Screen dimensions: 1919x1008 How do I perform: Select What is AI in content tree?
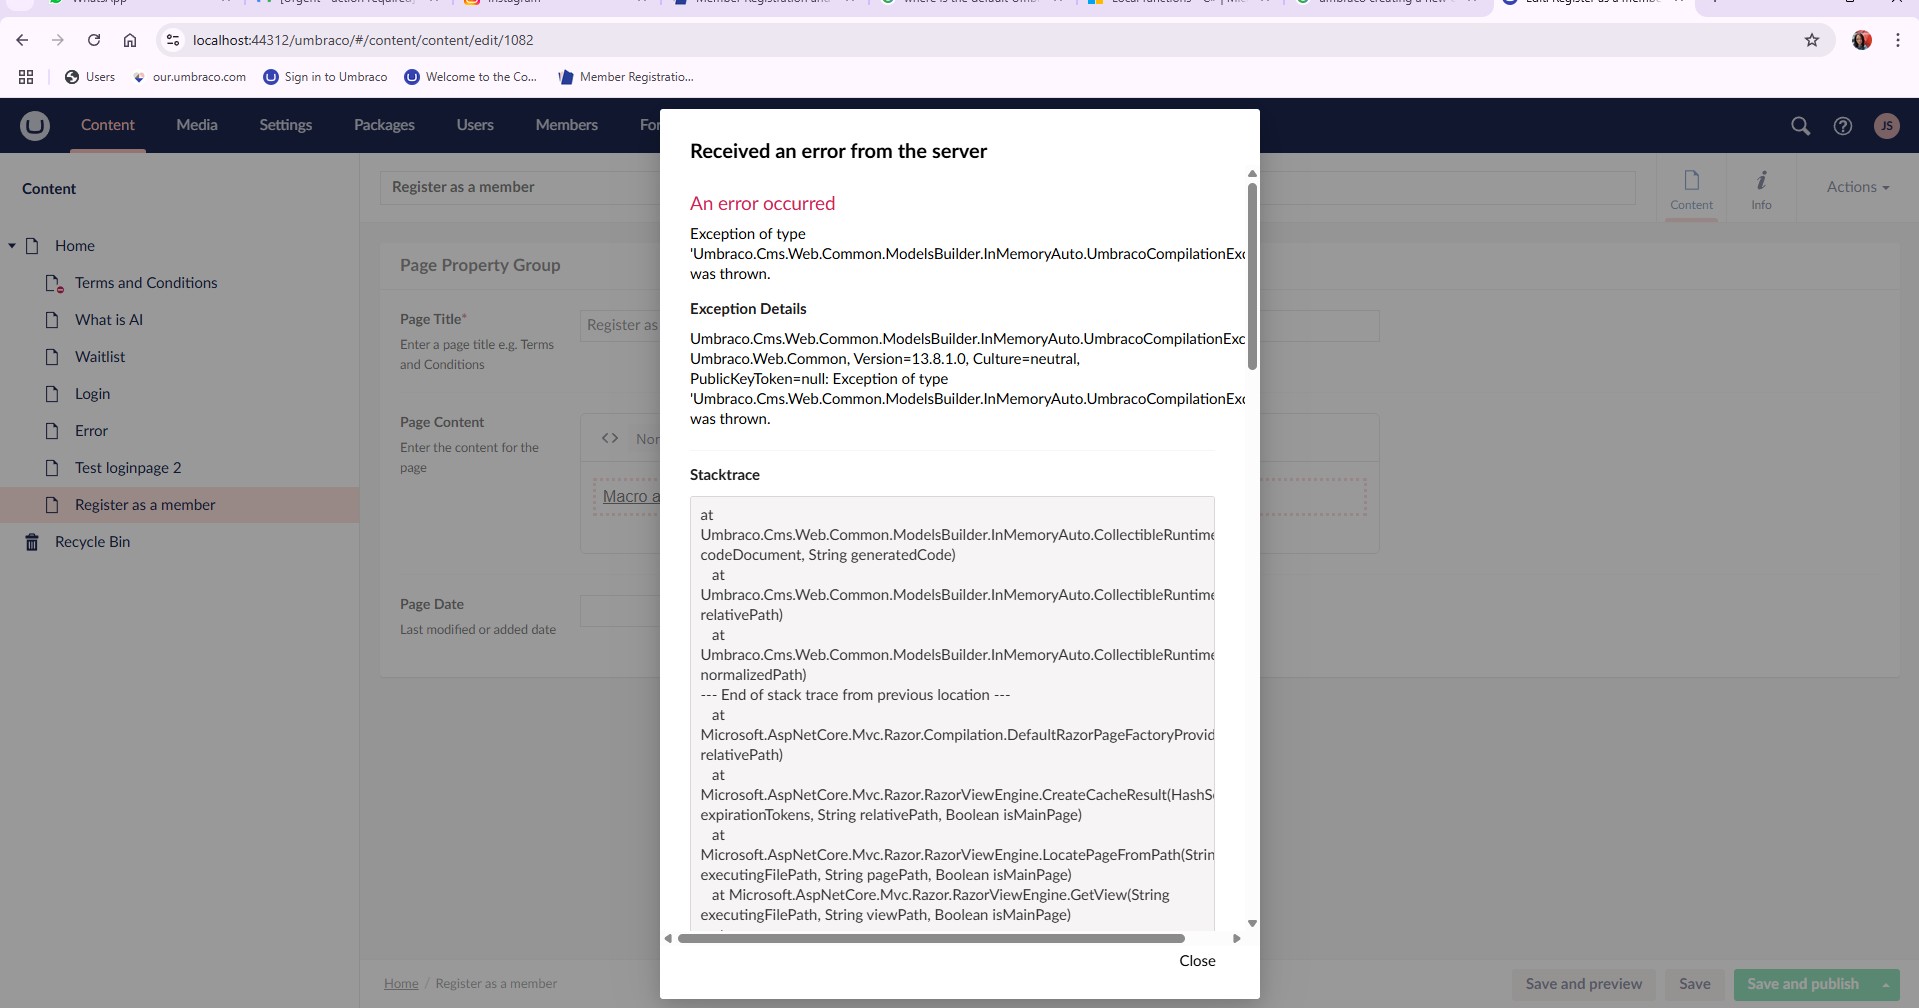109,320
